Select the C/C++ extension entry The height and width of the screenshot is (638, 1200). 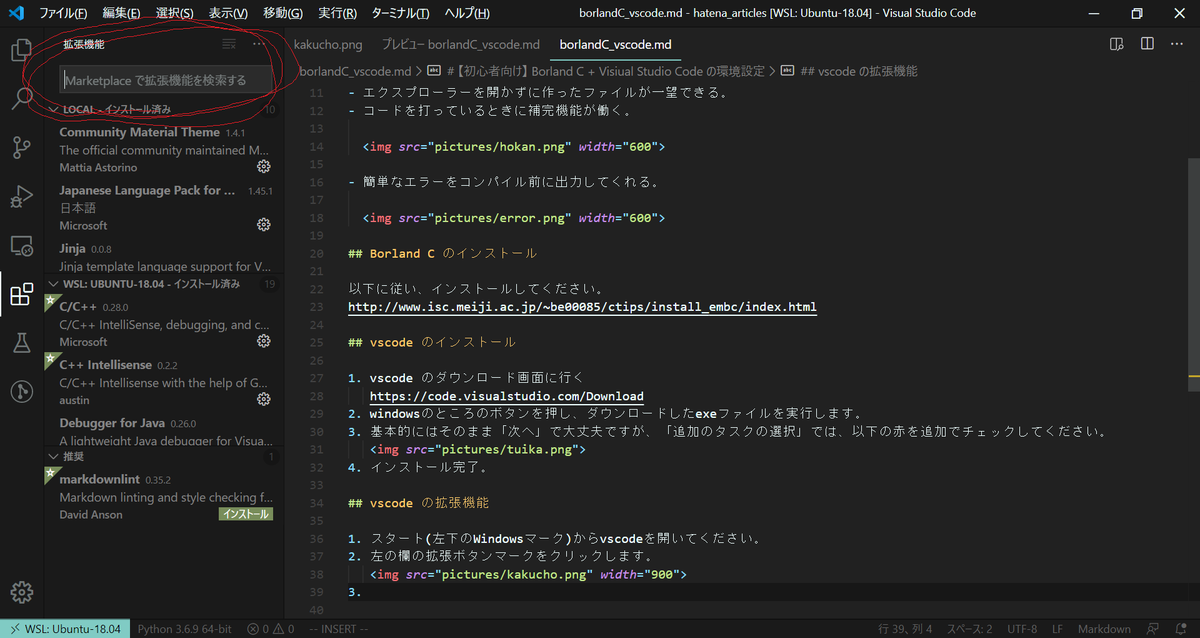point(165,324)
